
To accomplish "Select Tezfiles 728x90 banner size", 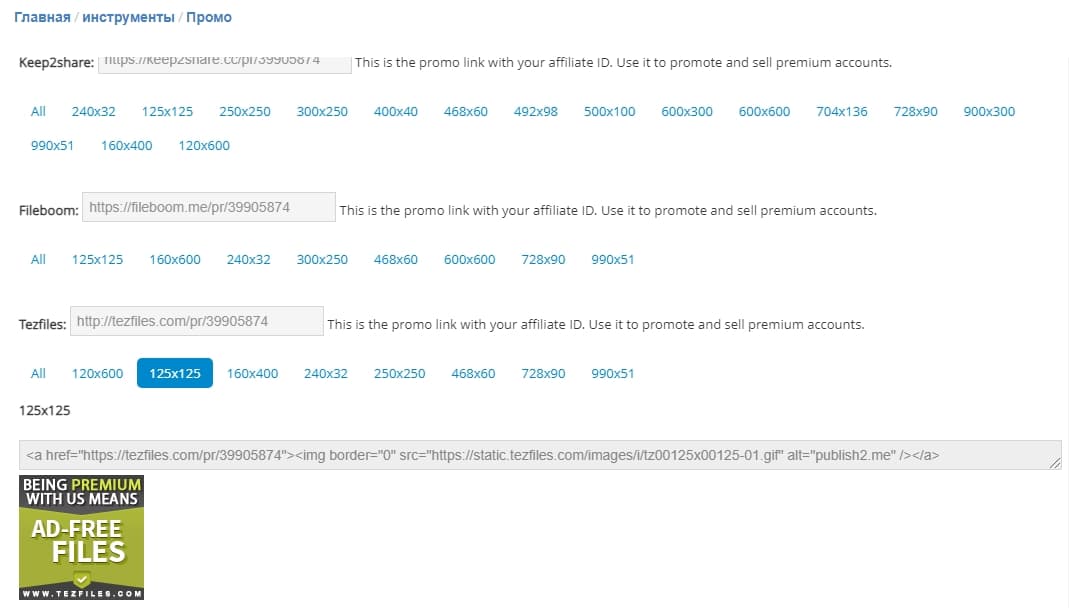I will pyautogui.click(x=543, y=373).
